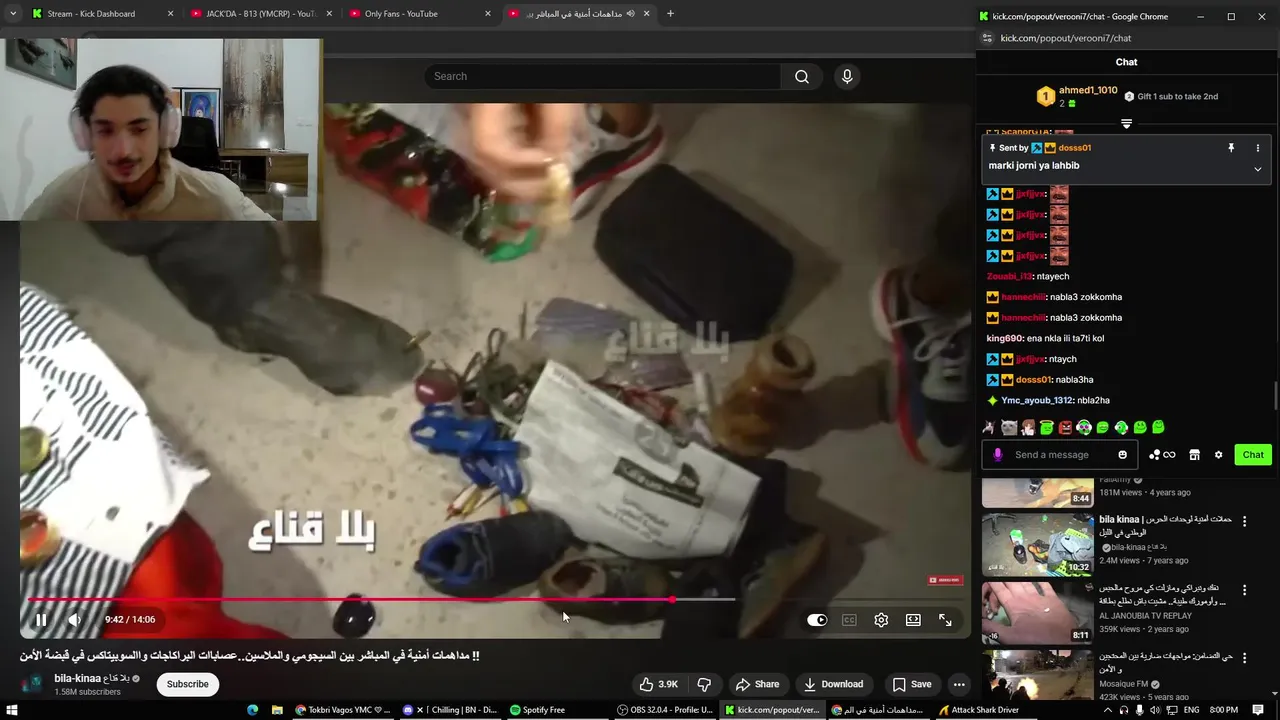This screenshot has height=720, width=1280.
Task: Open Kick chat settings gear
Action: (x=1218, y=455)
